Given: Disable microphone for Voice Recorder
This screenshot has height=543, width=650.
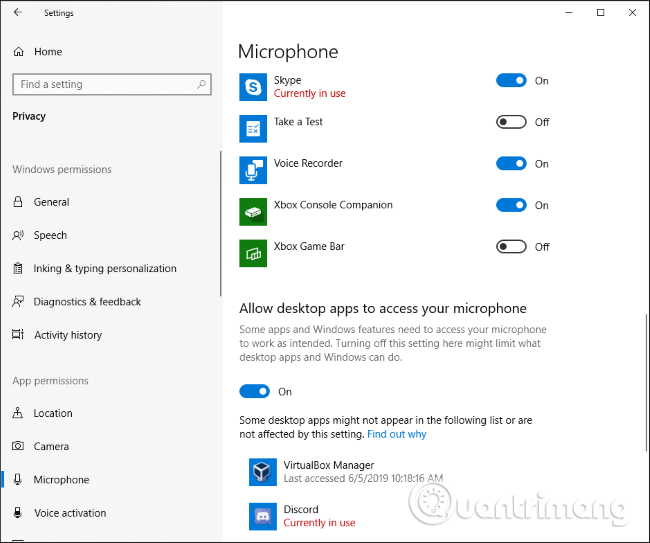Looking at the screenshot, I should (511, 163).
